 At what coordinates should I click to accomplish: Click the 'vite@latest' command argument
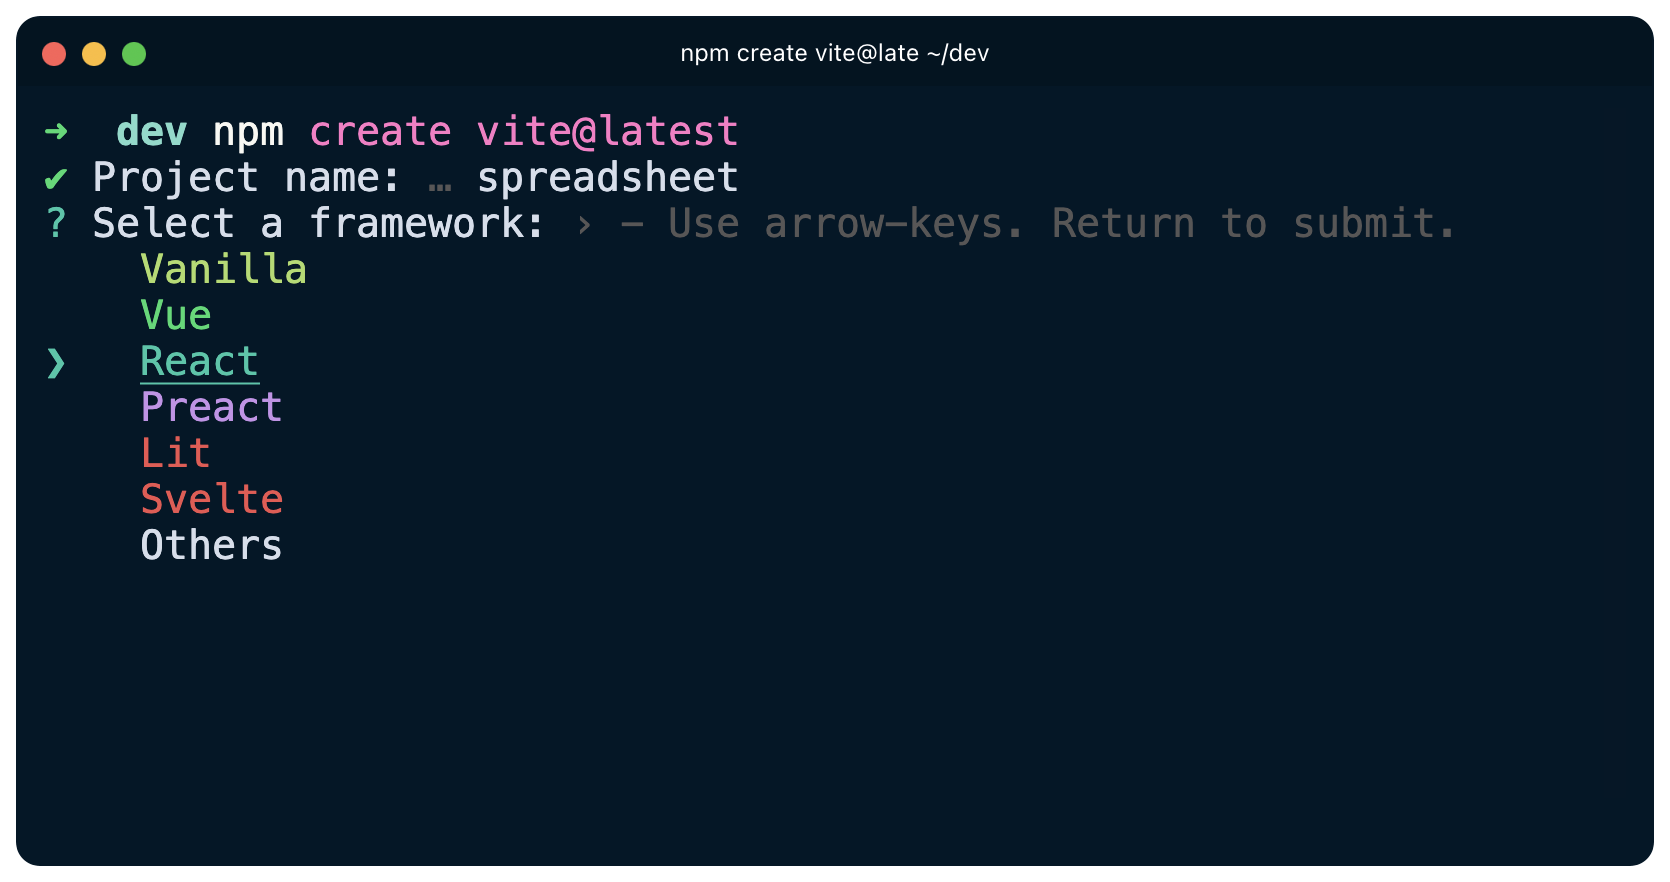607,131
